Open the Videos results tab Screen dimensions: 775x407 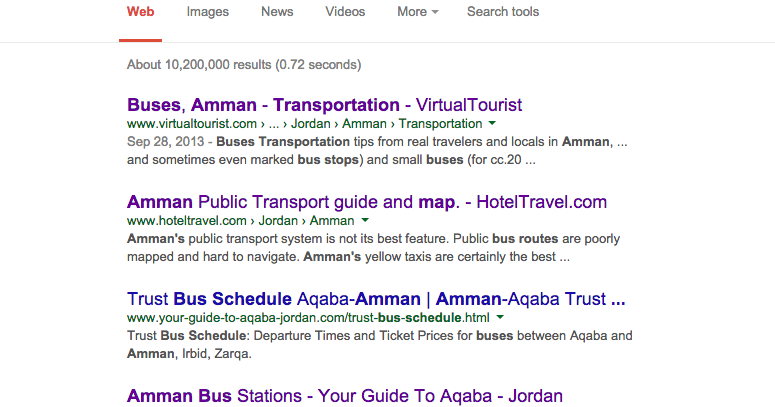[345, 12]
